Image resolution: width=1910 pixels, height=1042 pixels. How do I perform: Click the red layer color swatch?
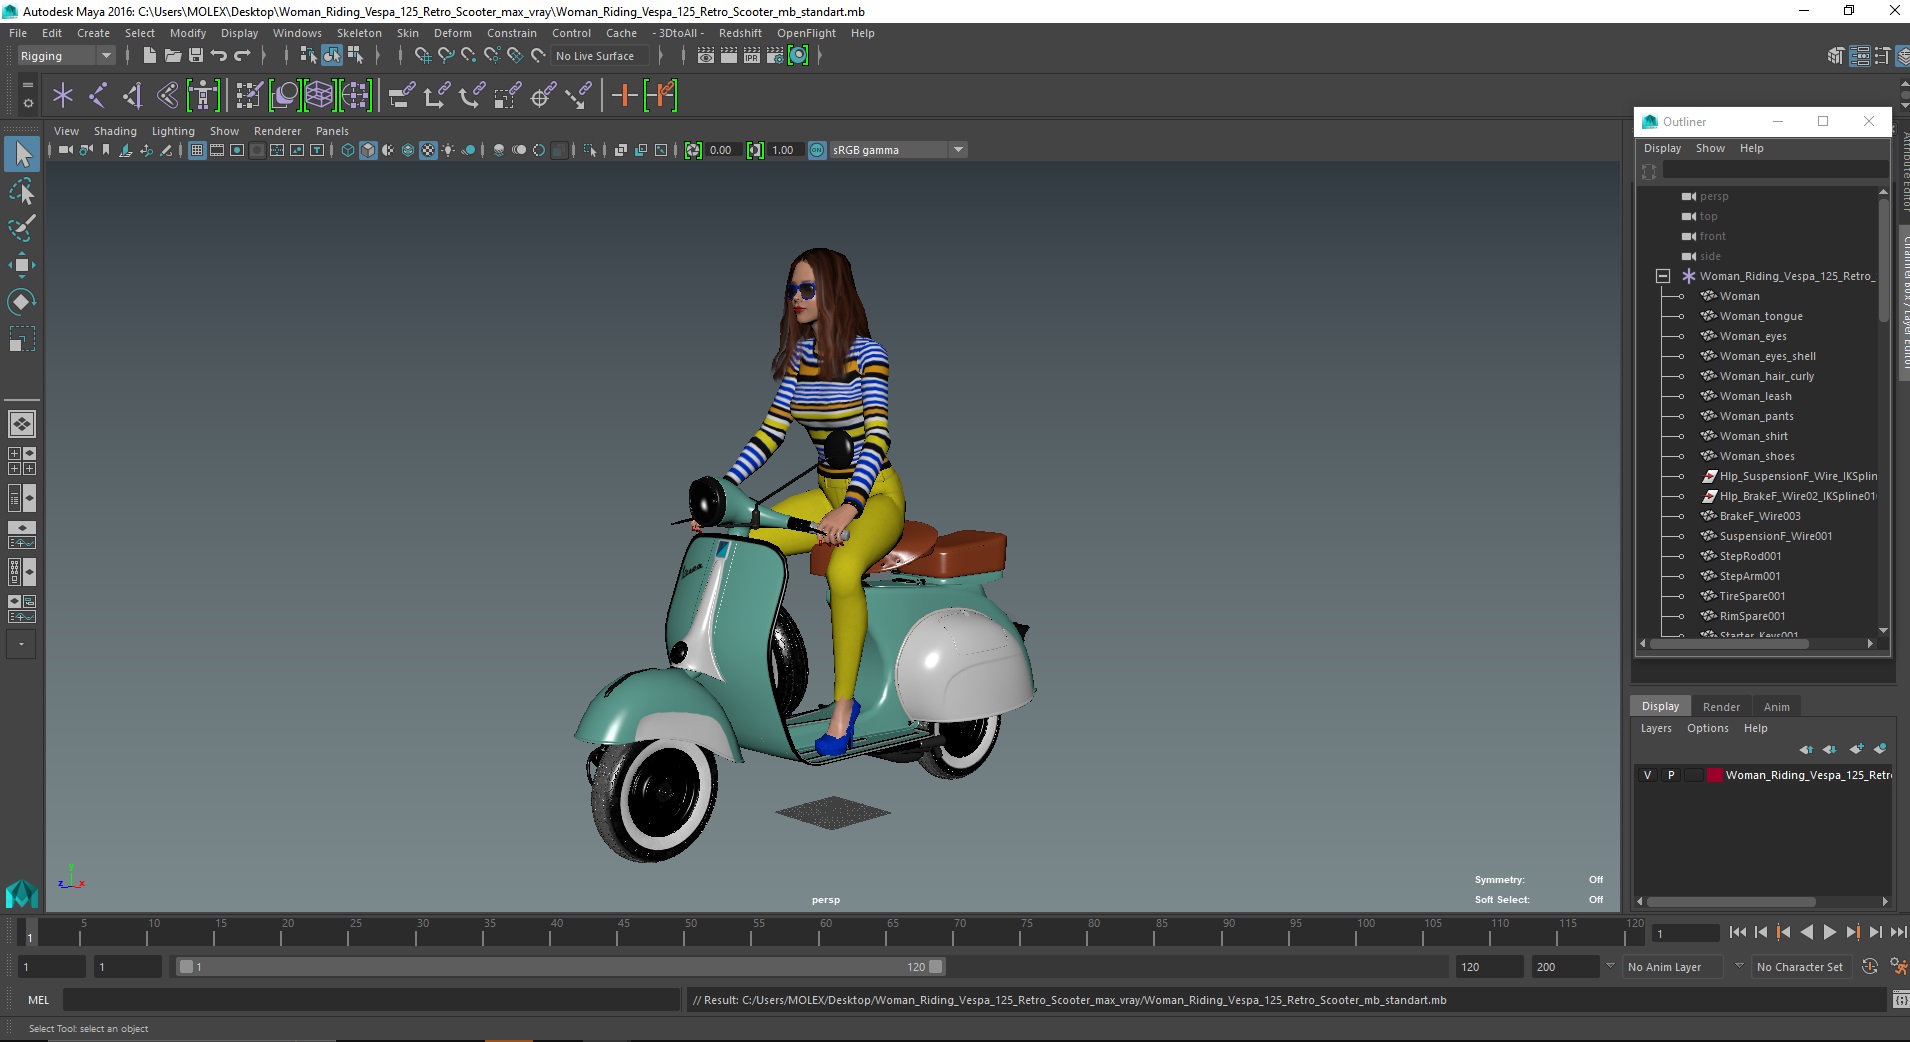coord(1715,775)
